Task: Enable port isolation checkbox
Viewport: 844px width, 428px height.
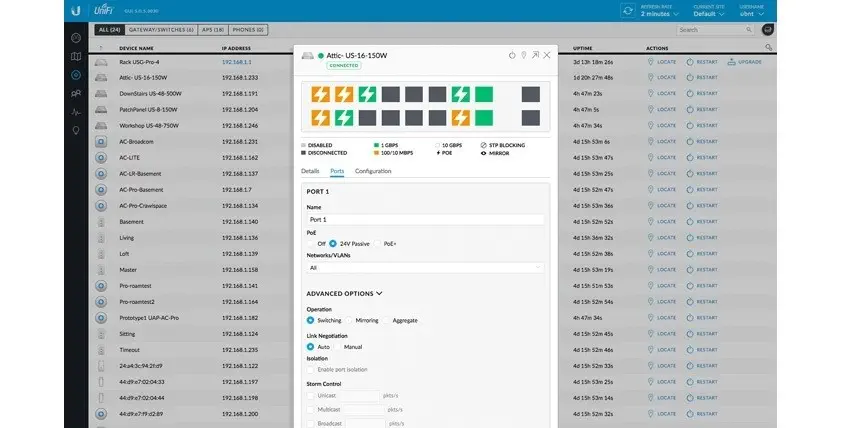Action: coord(311,370)
